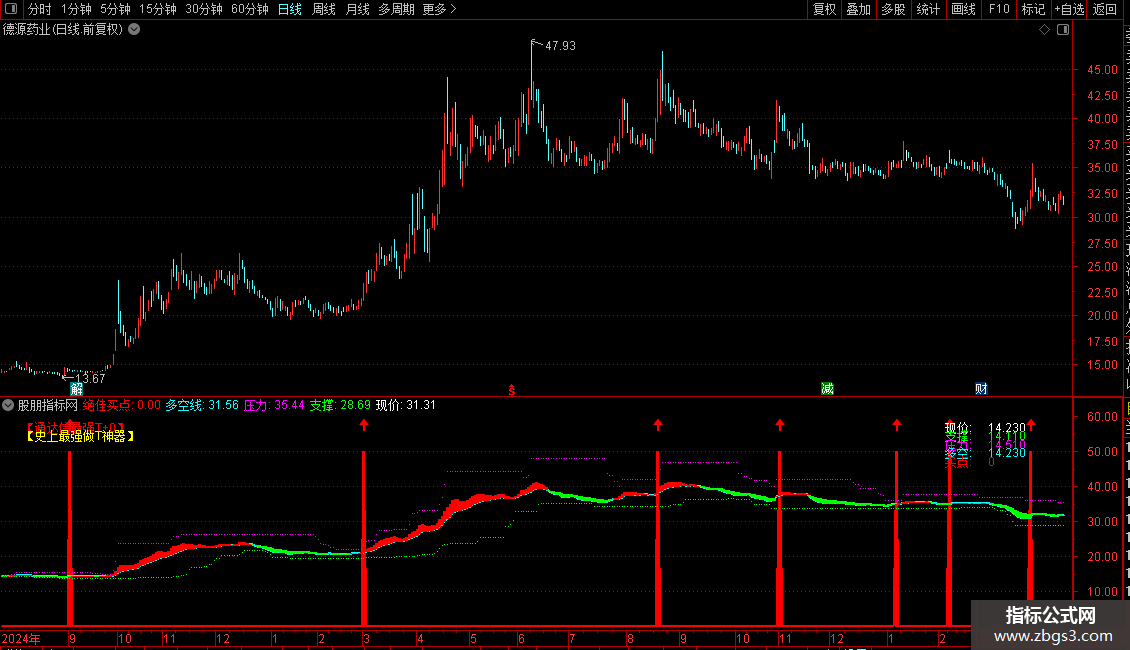Viewport: 1130px width, 650px height.
Task: Toggle the left side panel icon
Action: (11, 9)
